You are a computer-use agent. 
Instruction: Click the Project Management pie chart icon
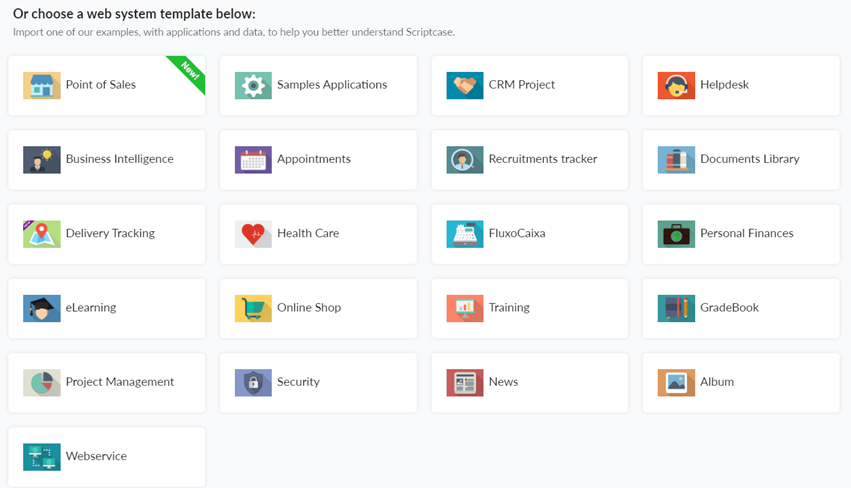42,382
